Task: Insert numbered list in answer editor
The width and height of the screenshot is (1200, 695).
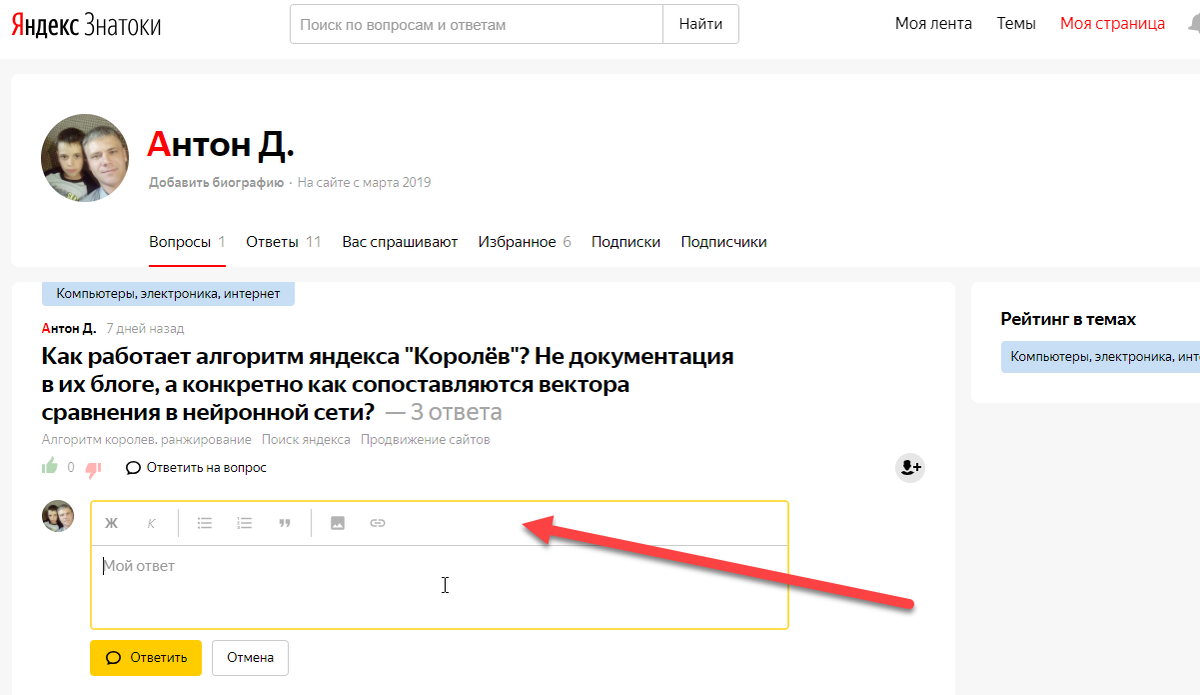Action: (x=245, y=523)
